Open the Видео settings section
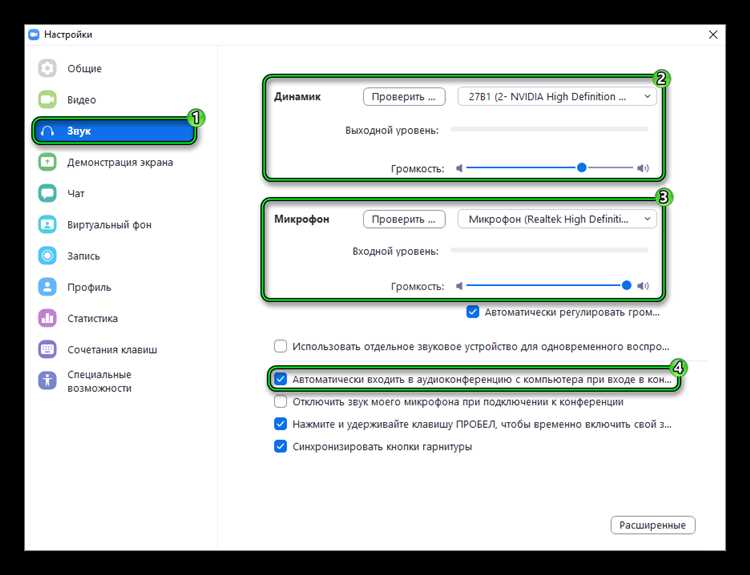750x575 pixels. pyautogui.click(x=81, y=100)
